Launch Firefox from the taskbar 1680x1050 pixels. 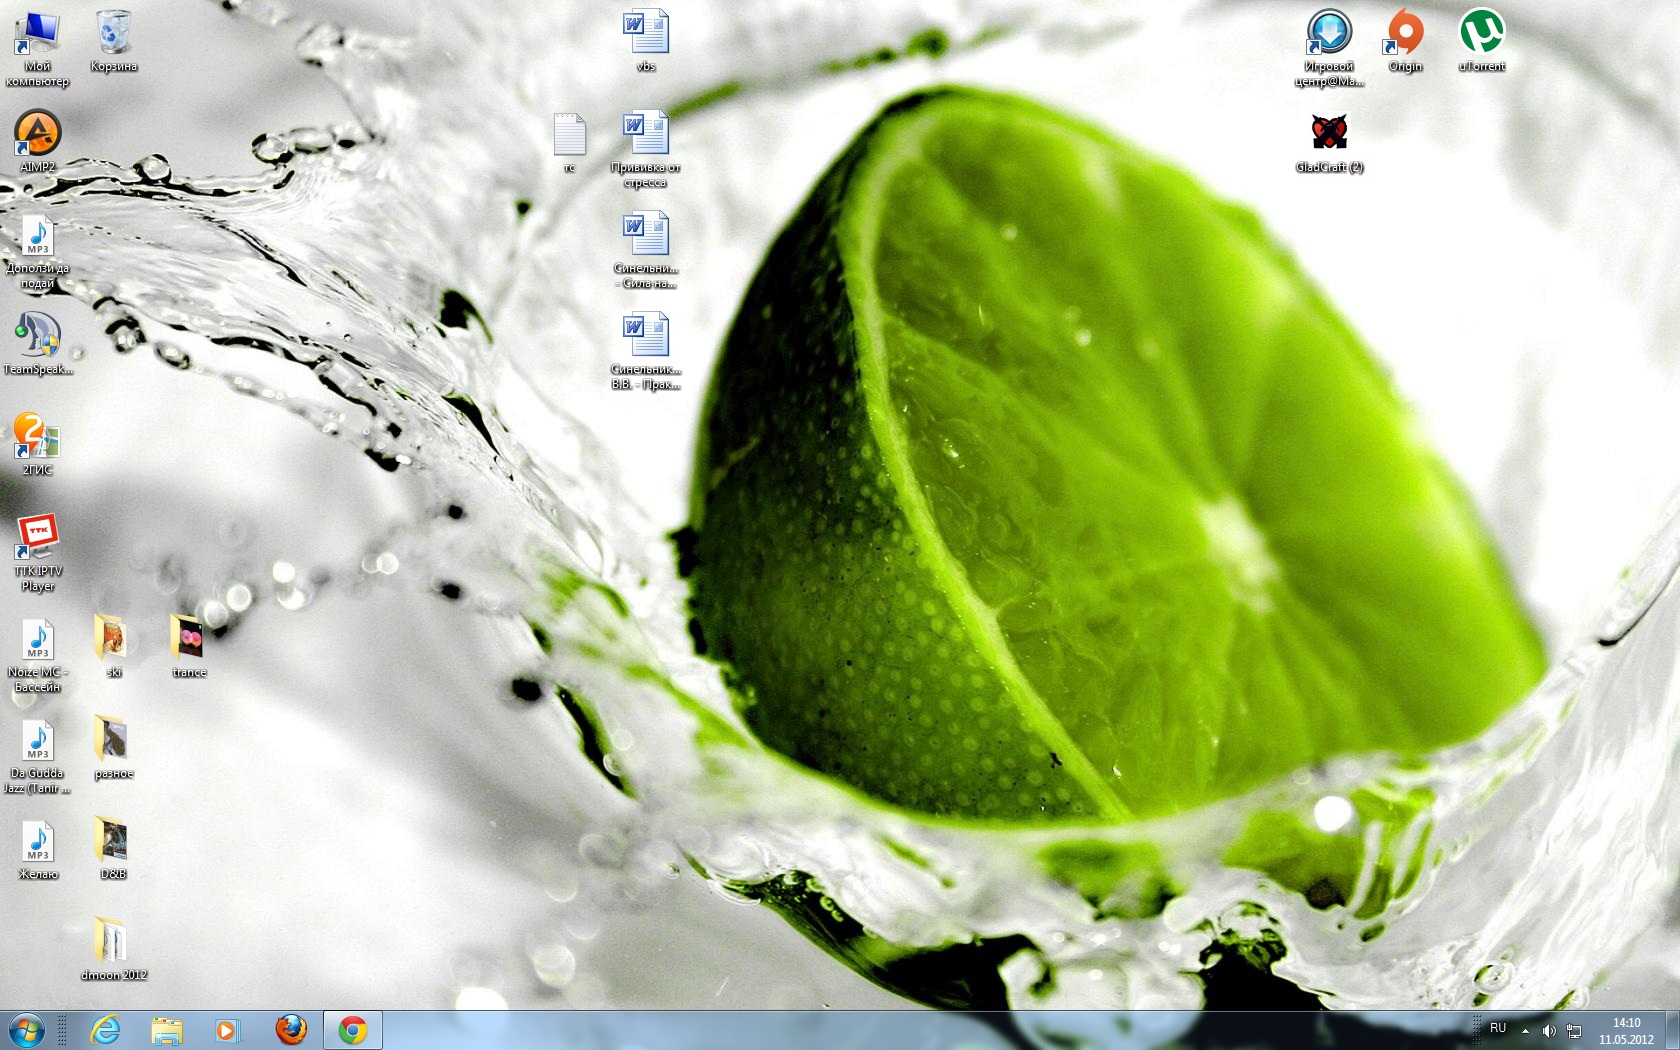pos(291,1030)
